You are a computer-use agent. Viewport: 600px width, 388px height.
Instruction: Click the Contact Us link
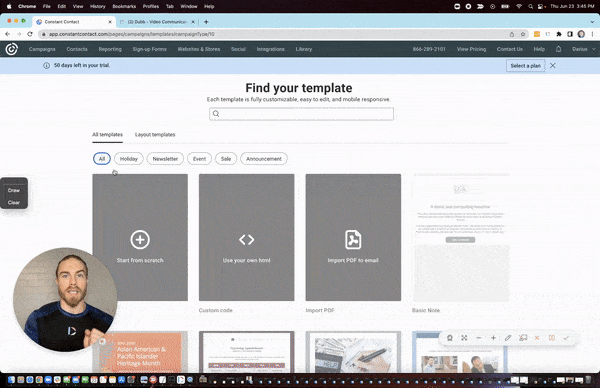(510, 49)
